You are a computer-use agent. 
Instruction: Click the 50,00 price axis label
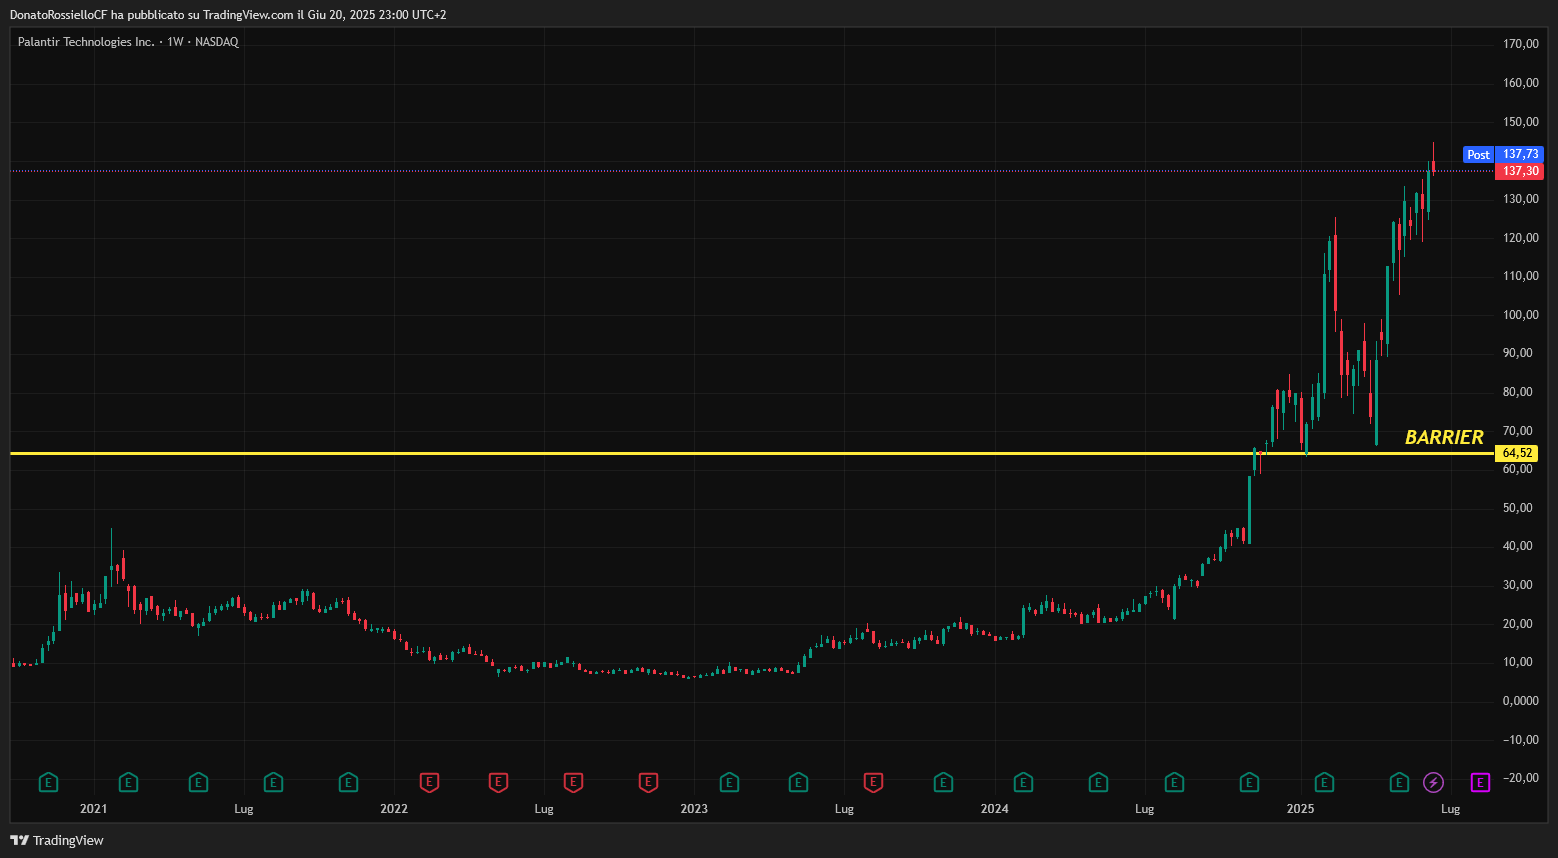tap(1520, 508)
